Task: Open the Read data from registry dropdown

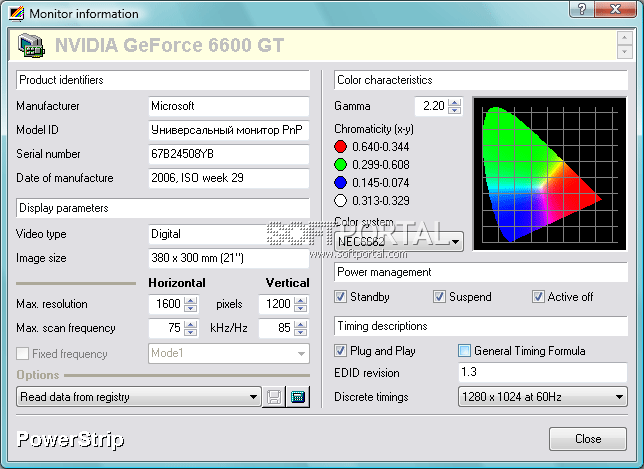Action: [139, 397]
